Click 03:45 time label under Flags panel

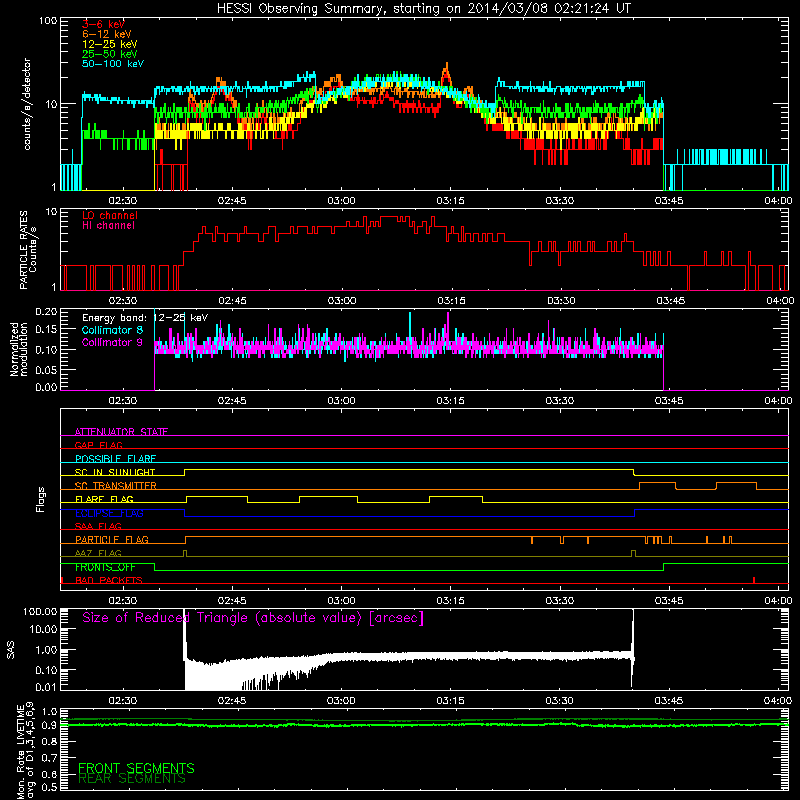coord(669,601)
